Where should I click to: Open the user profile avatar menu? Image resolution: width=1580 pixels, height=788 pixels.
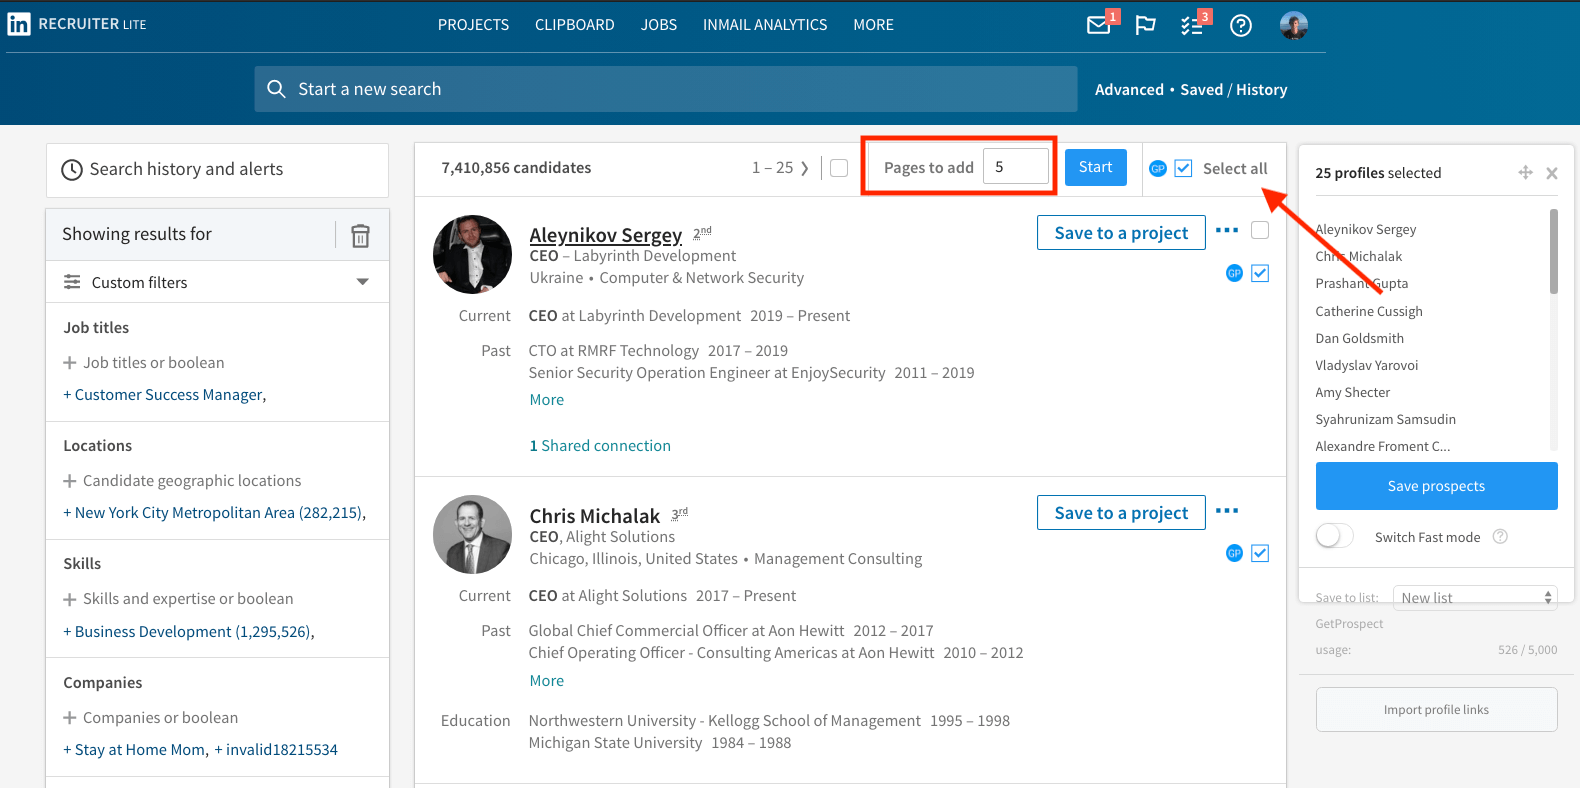pos(1294,25)
